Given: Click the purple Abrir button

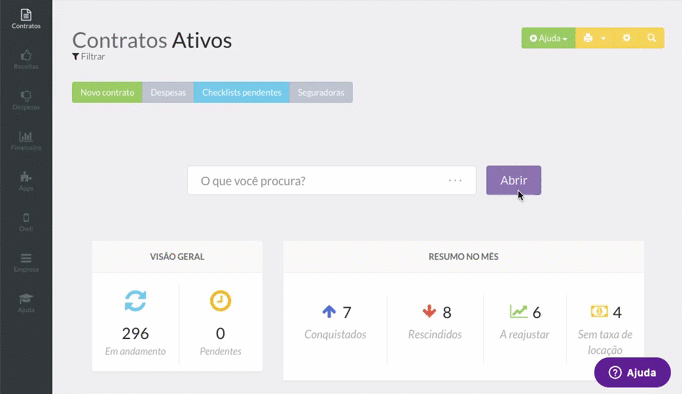Looking at the screenshot, I should [514, 180].
